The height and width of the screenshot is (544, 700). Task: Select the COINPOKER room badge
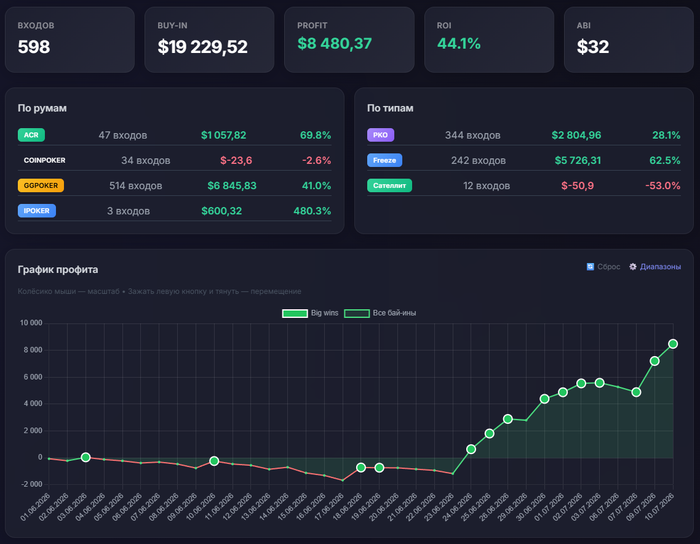coord(44,160)
